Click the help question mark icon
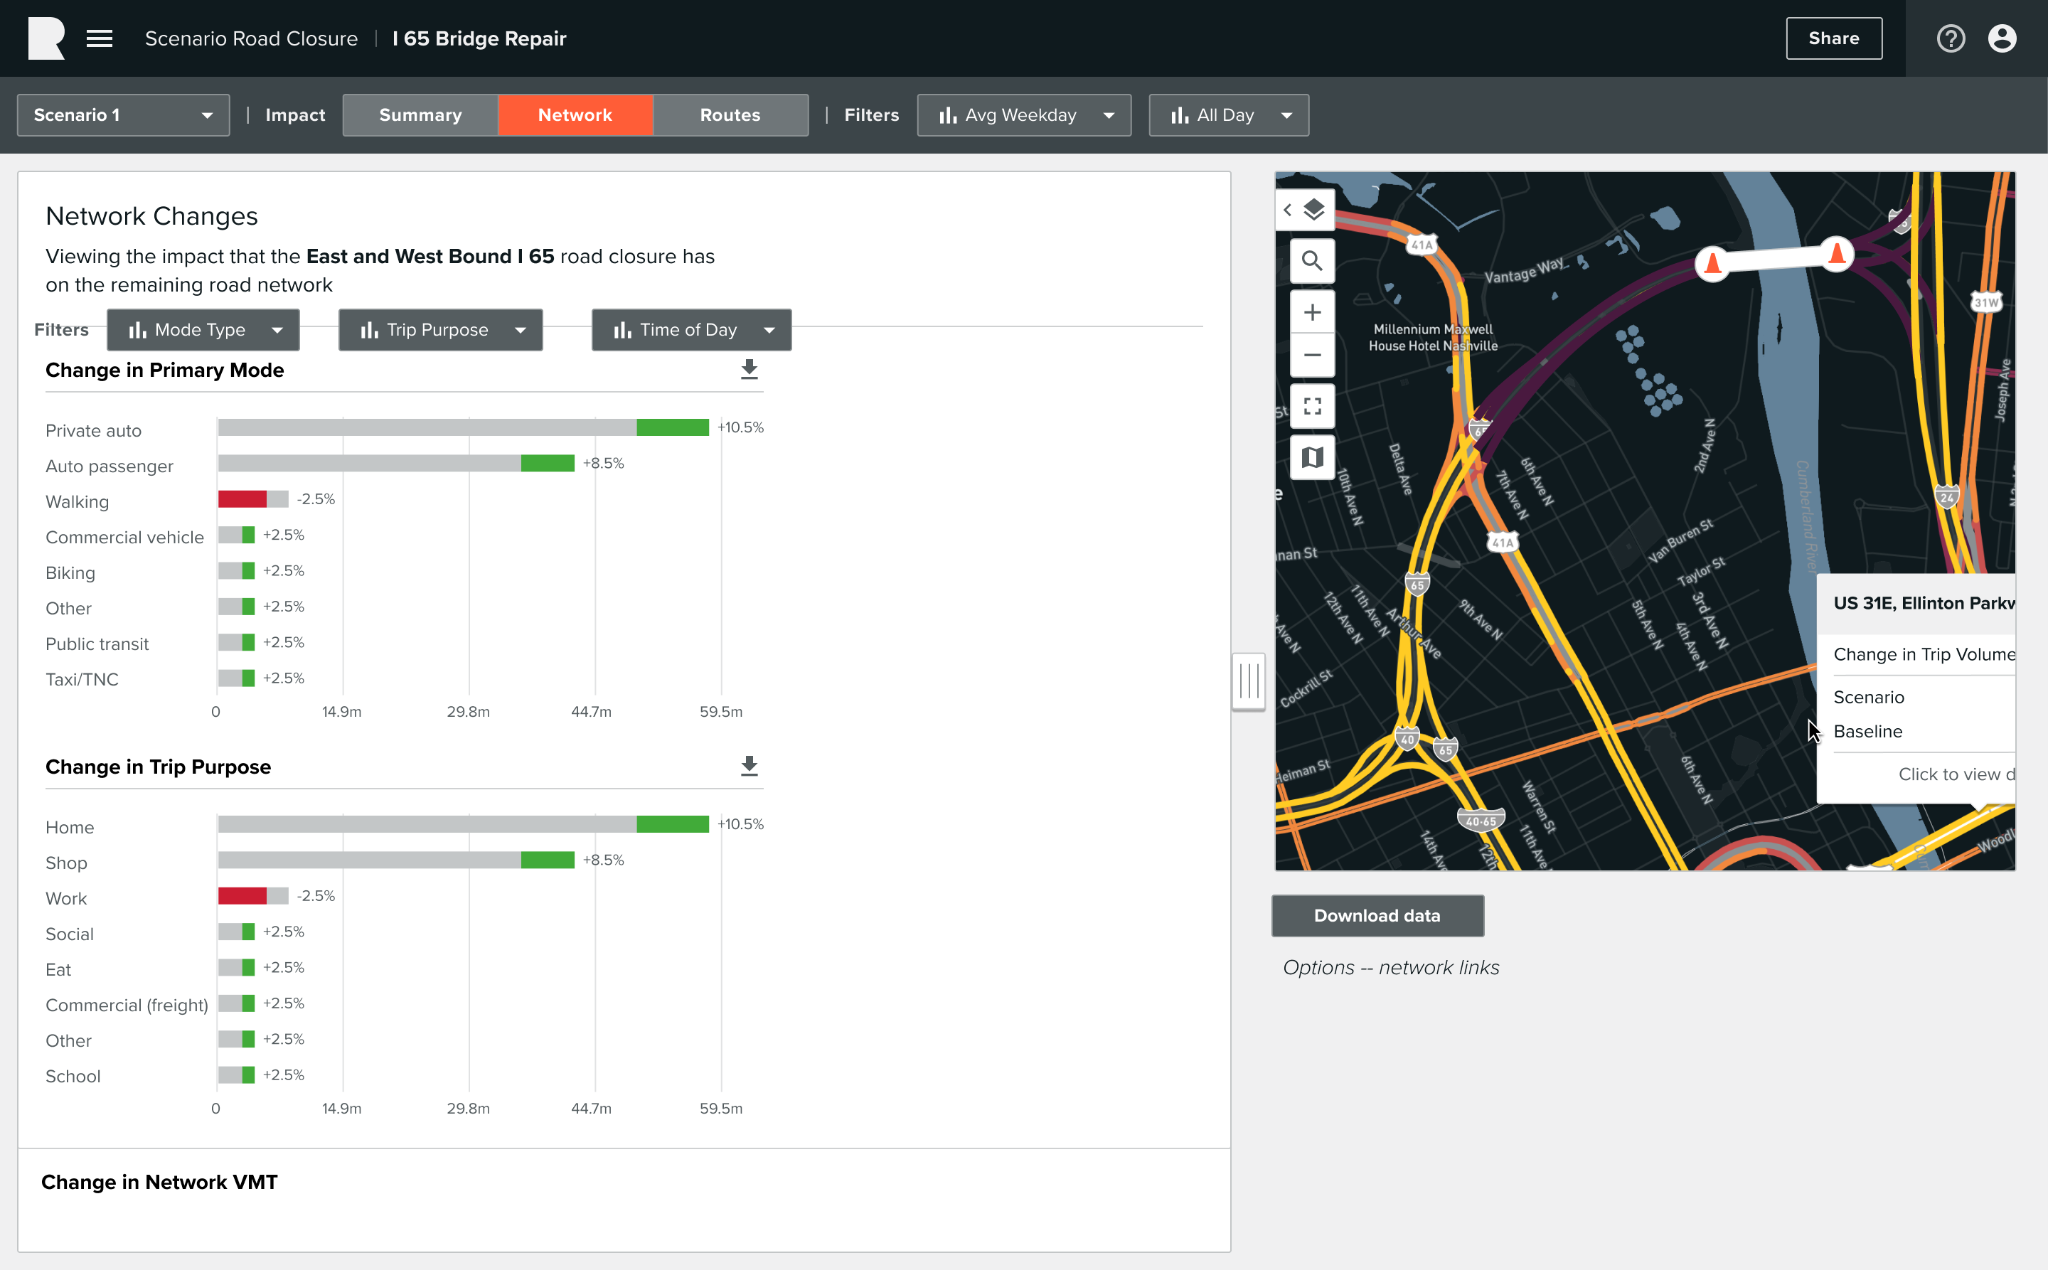Image resolution: width=2048 pixels, height=1270 pixels. [1950, 38]
